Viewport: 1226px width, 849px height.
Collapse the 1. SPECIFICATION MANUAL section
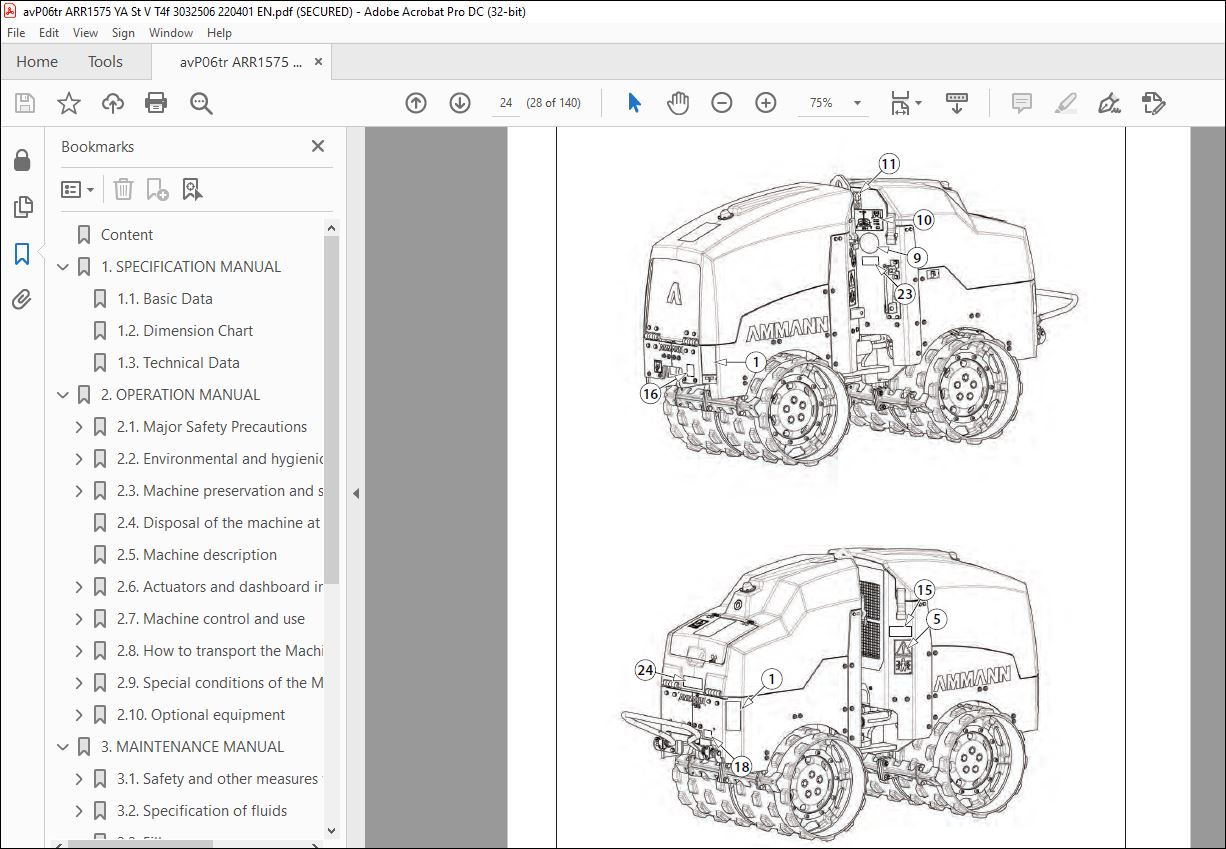tap(63, 267)
